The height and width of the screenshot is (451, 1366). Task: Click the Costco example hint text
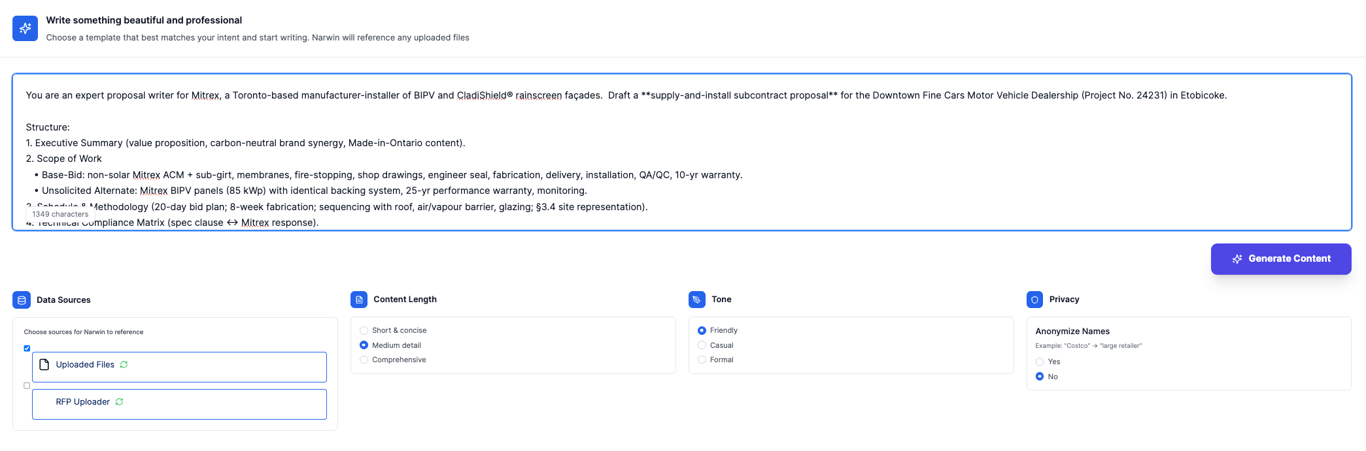(1088, 346)
